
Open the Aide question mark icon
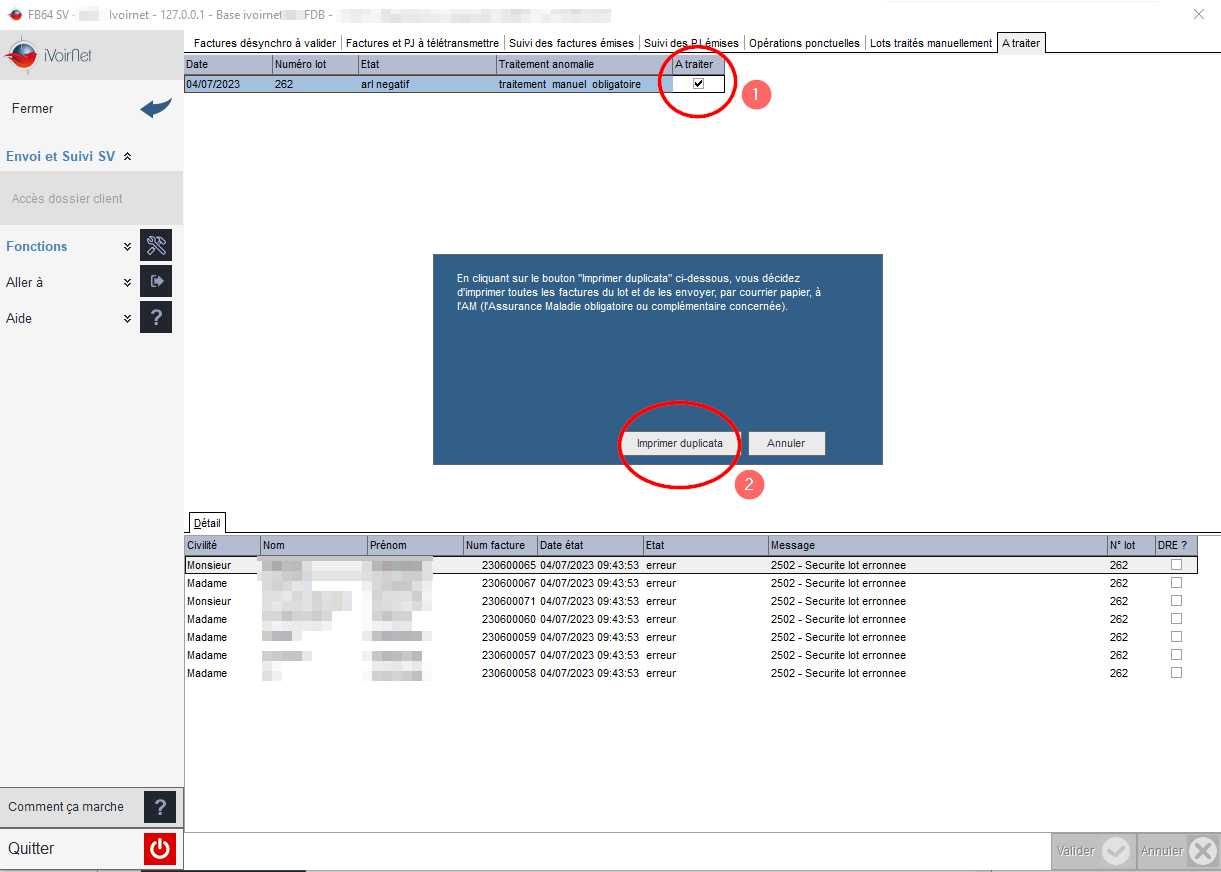156,317
